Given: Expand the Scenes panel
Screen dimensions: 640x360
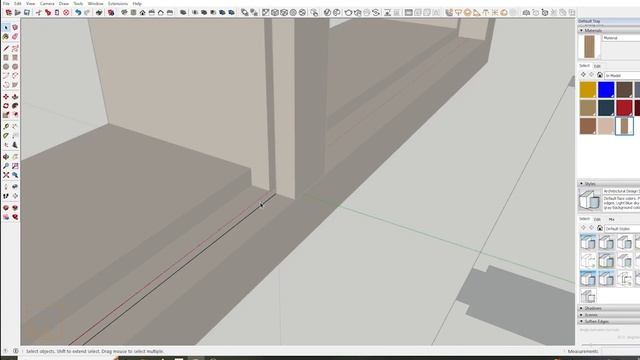Looking at the screenshot, I should point(609,315).
